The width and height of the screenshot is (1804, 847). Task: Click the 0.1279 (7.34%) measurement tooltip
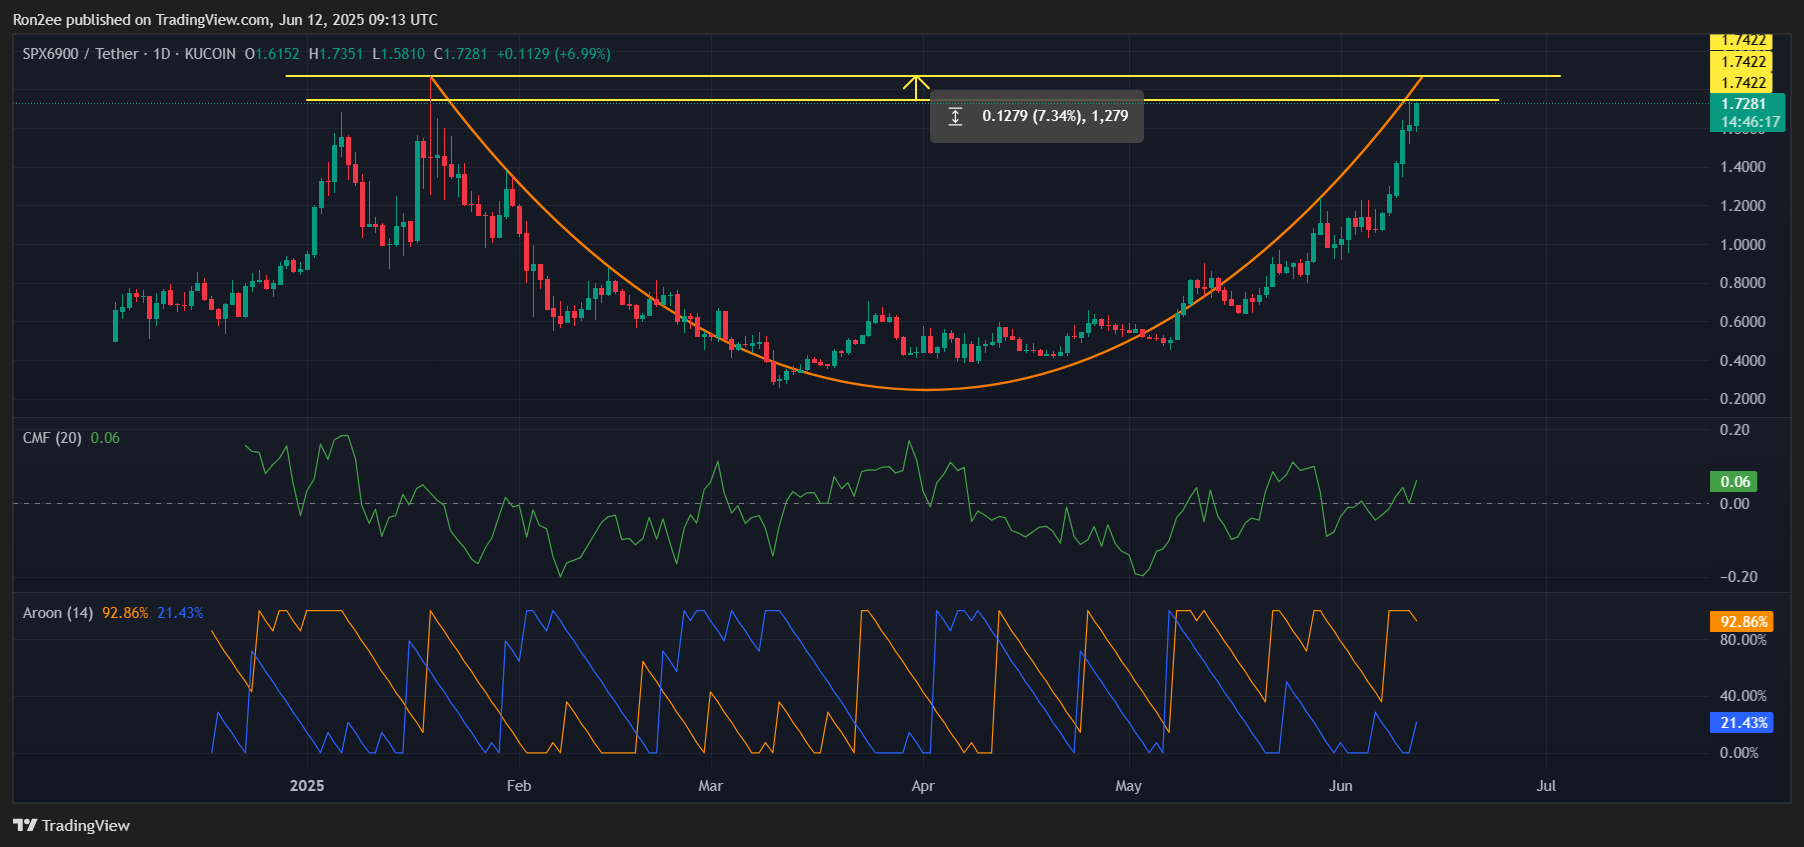point(1054,116)
